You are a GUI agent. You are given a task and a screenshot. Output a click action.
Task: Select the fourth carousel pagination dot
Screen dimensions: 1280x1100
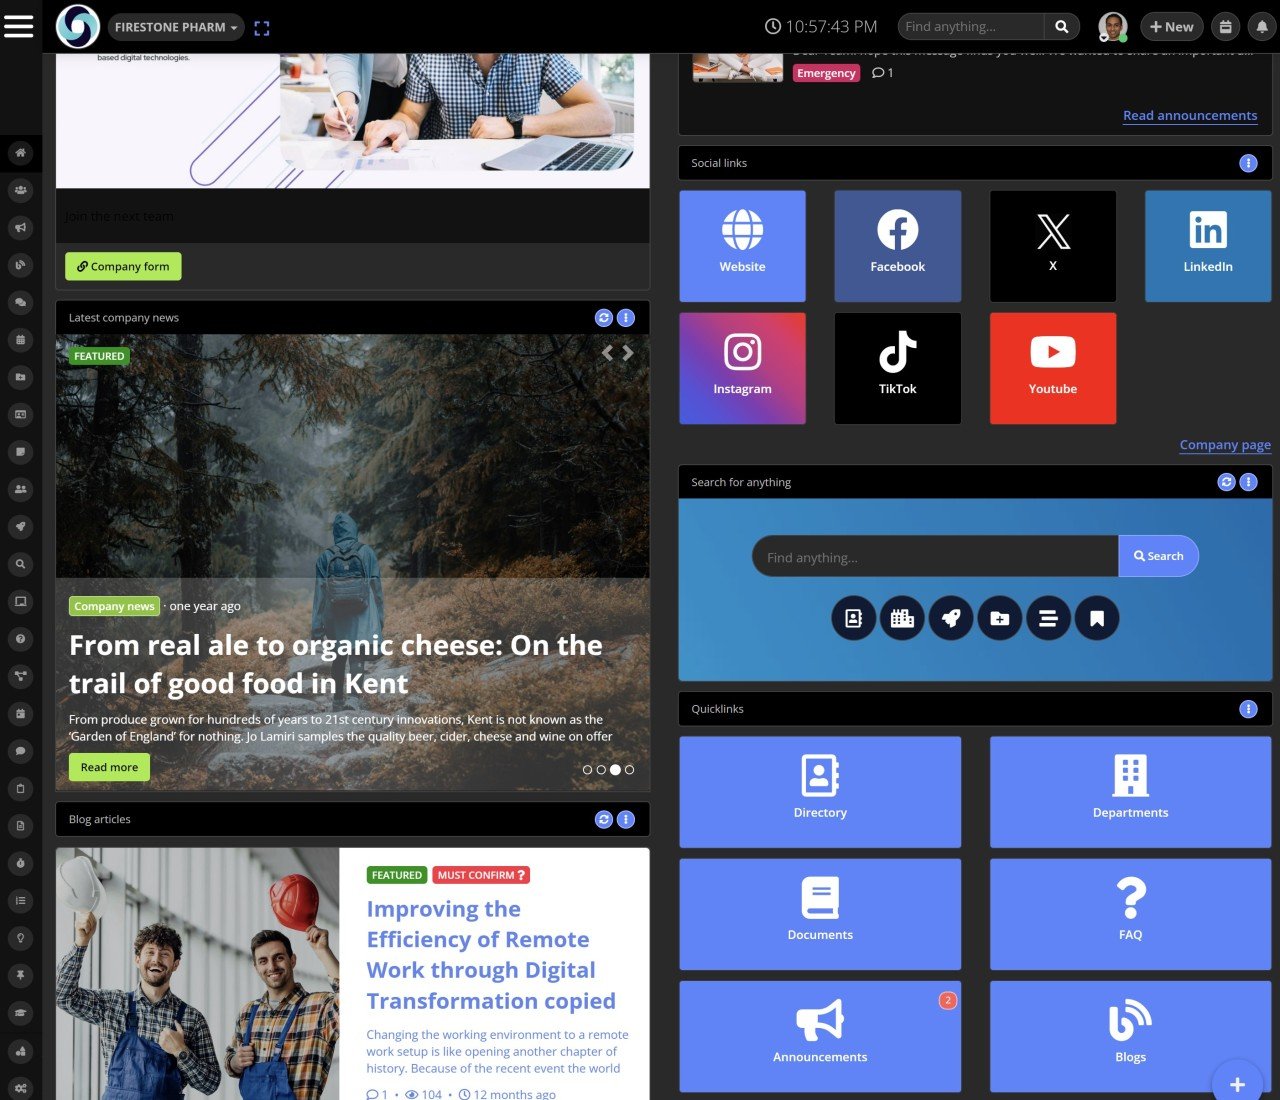click(x=628, y=769)
